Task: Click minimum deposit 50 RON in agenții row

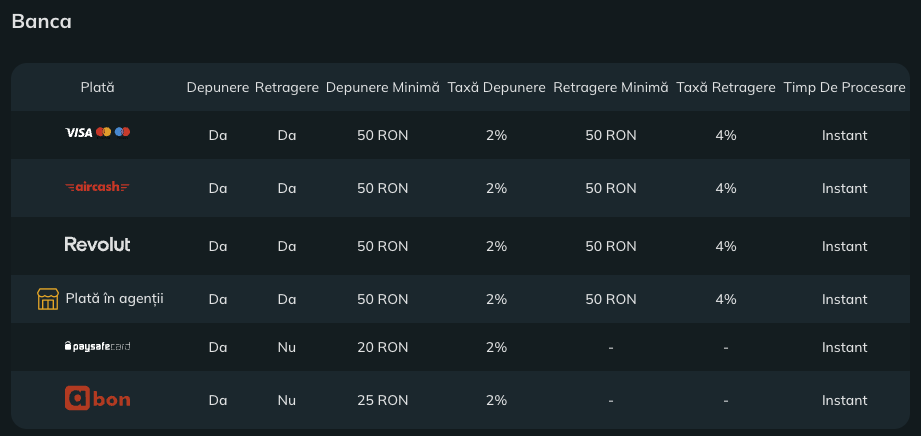Action: [x=382, y=299]
